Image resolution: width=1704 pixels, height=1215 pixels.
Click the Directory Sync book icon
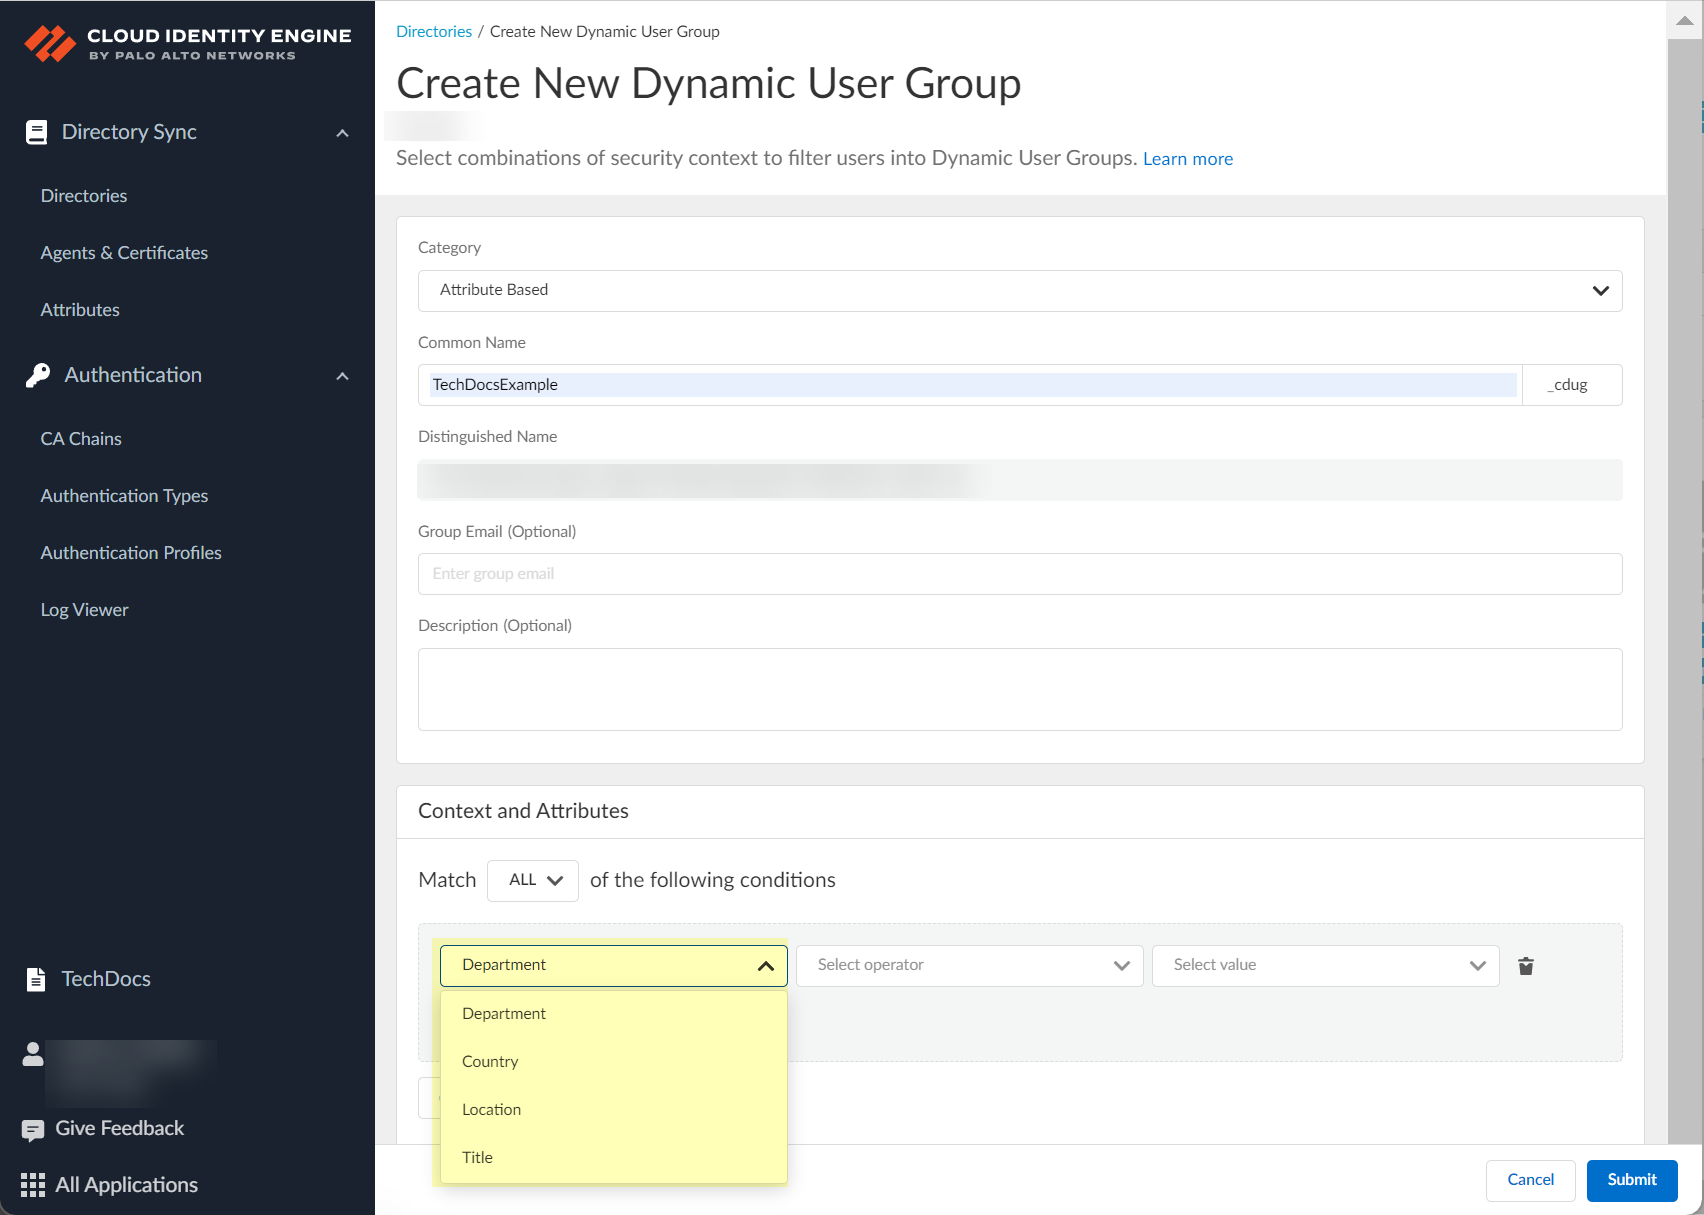(x=36, y=133)
